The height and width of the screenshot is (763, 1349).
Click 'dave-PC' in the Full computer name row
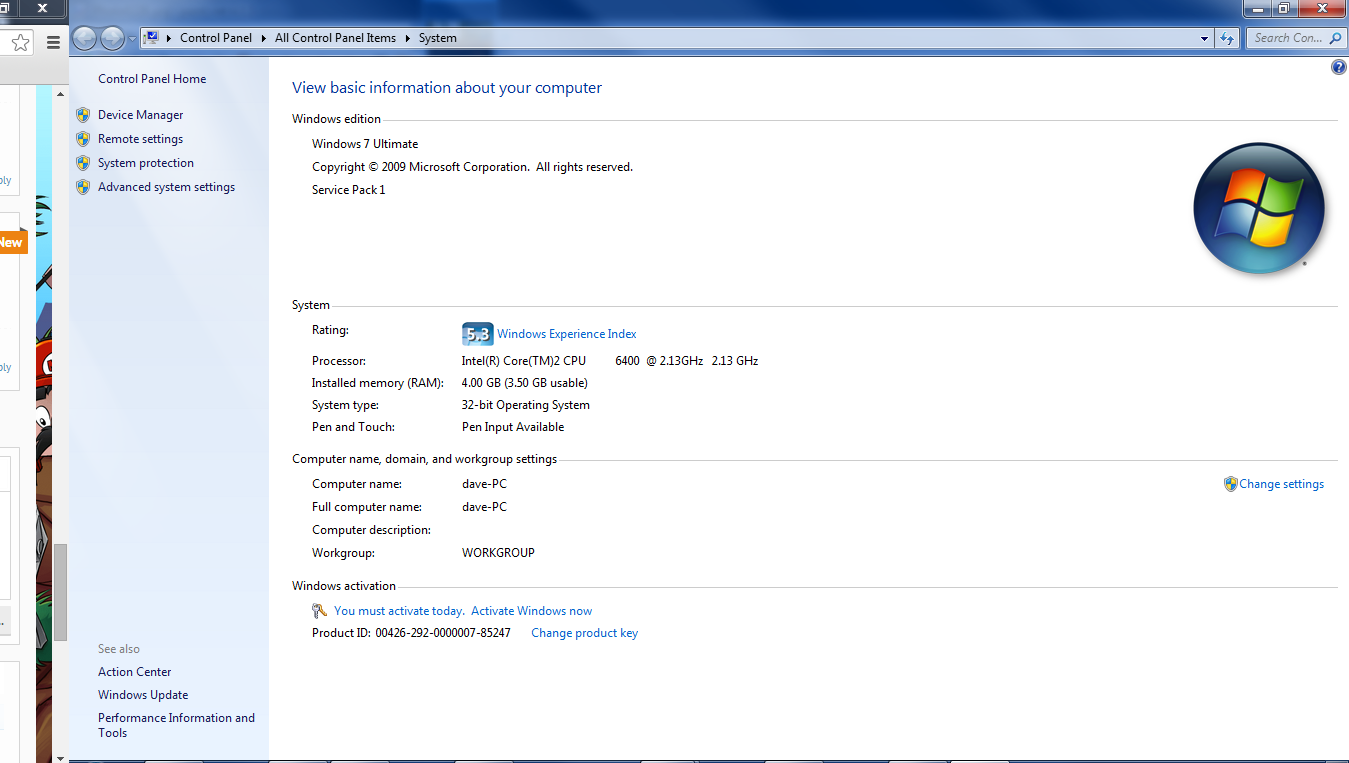(484, 507)
